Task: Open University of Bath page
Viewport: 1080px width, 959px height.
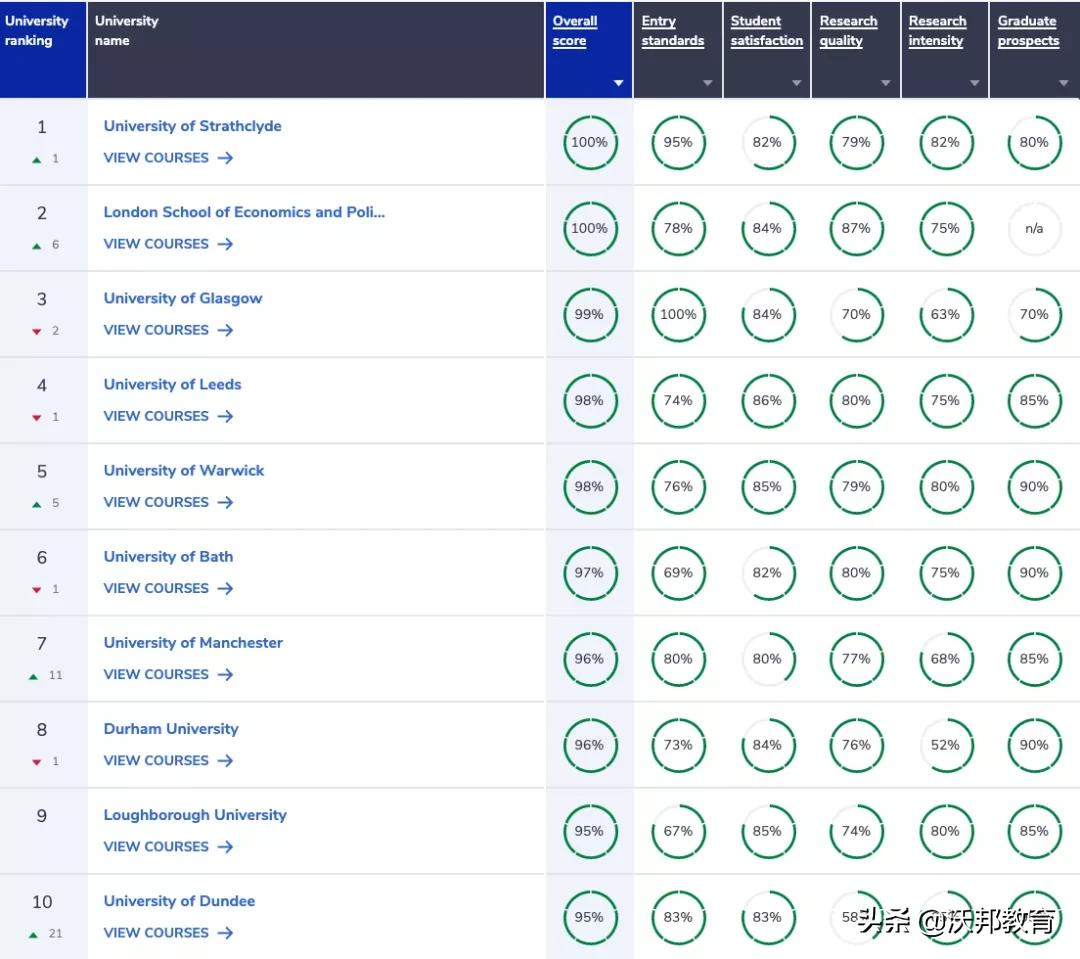Action: pyautogui.click(x=168, y=557)
